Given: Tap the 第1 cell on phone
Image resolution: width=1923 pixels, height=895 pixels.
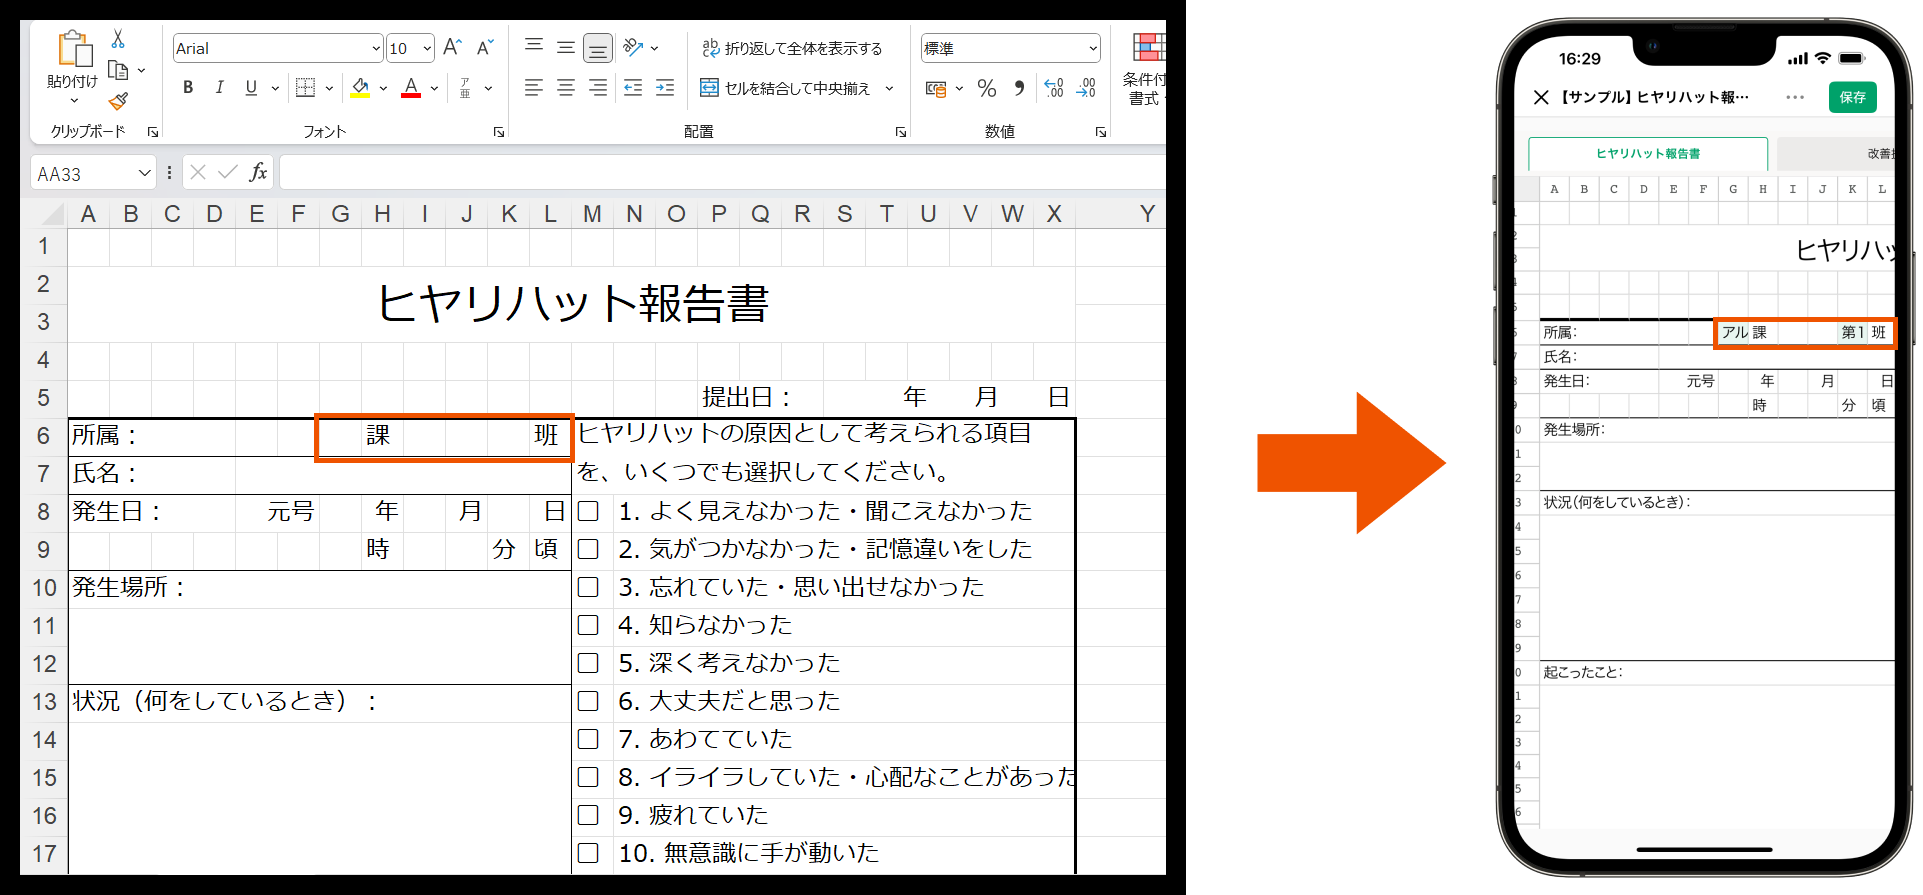Looking at the screenshot, I should tap(1851, 332).
